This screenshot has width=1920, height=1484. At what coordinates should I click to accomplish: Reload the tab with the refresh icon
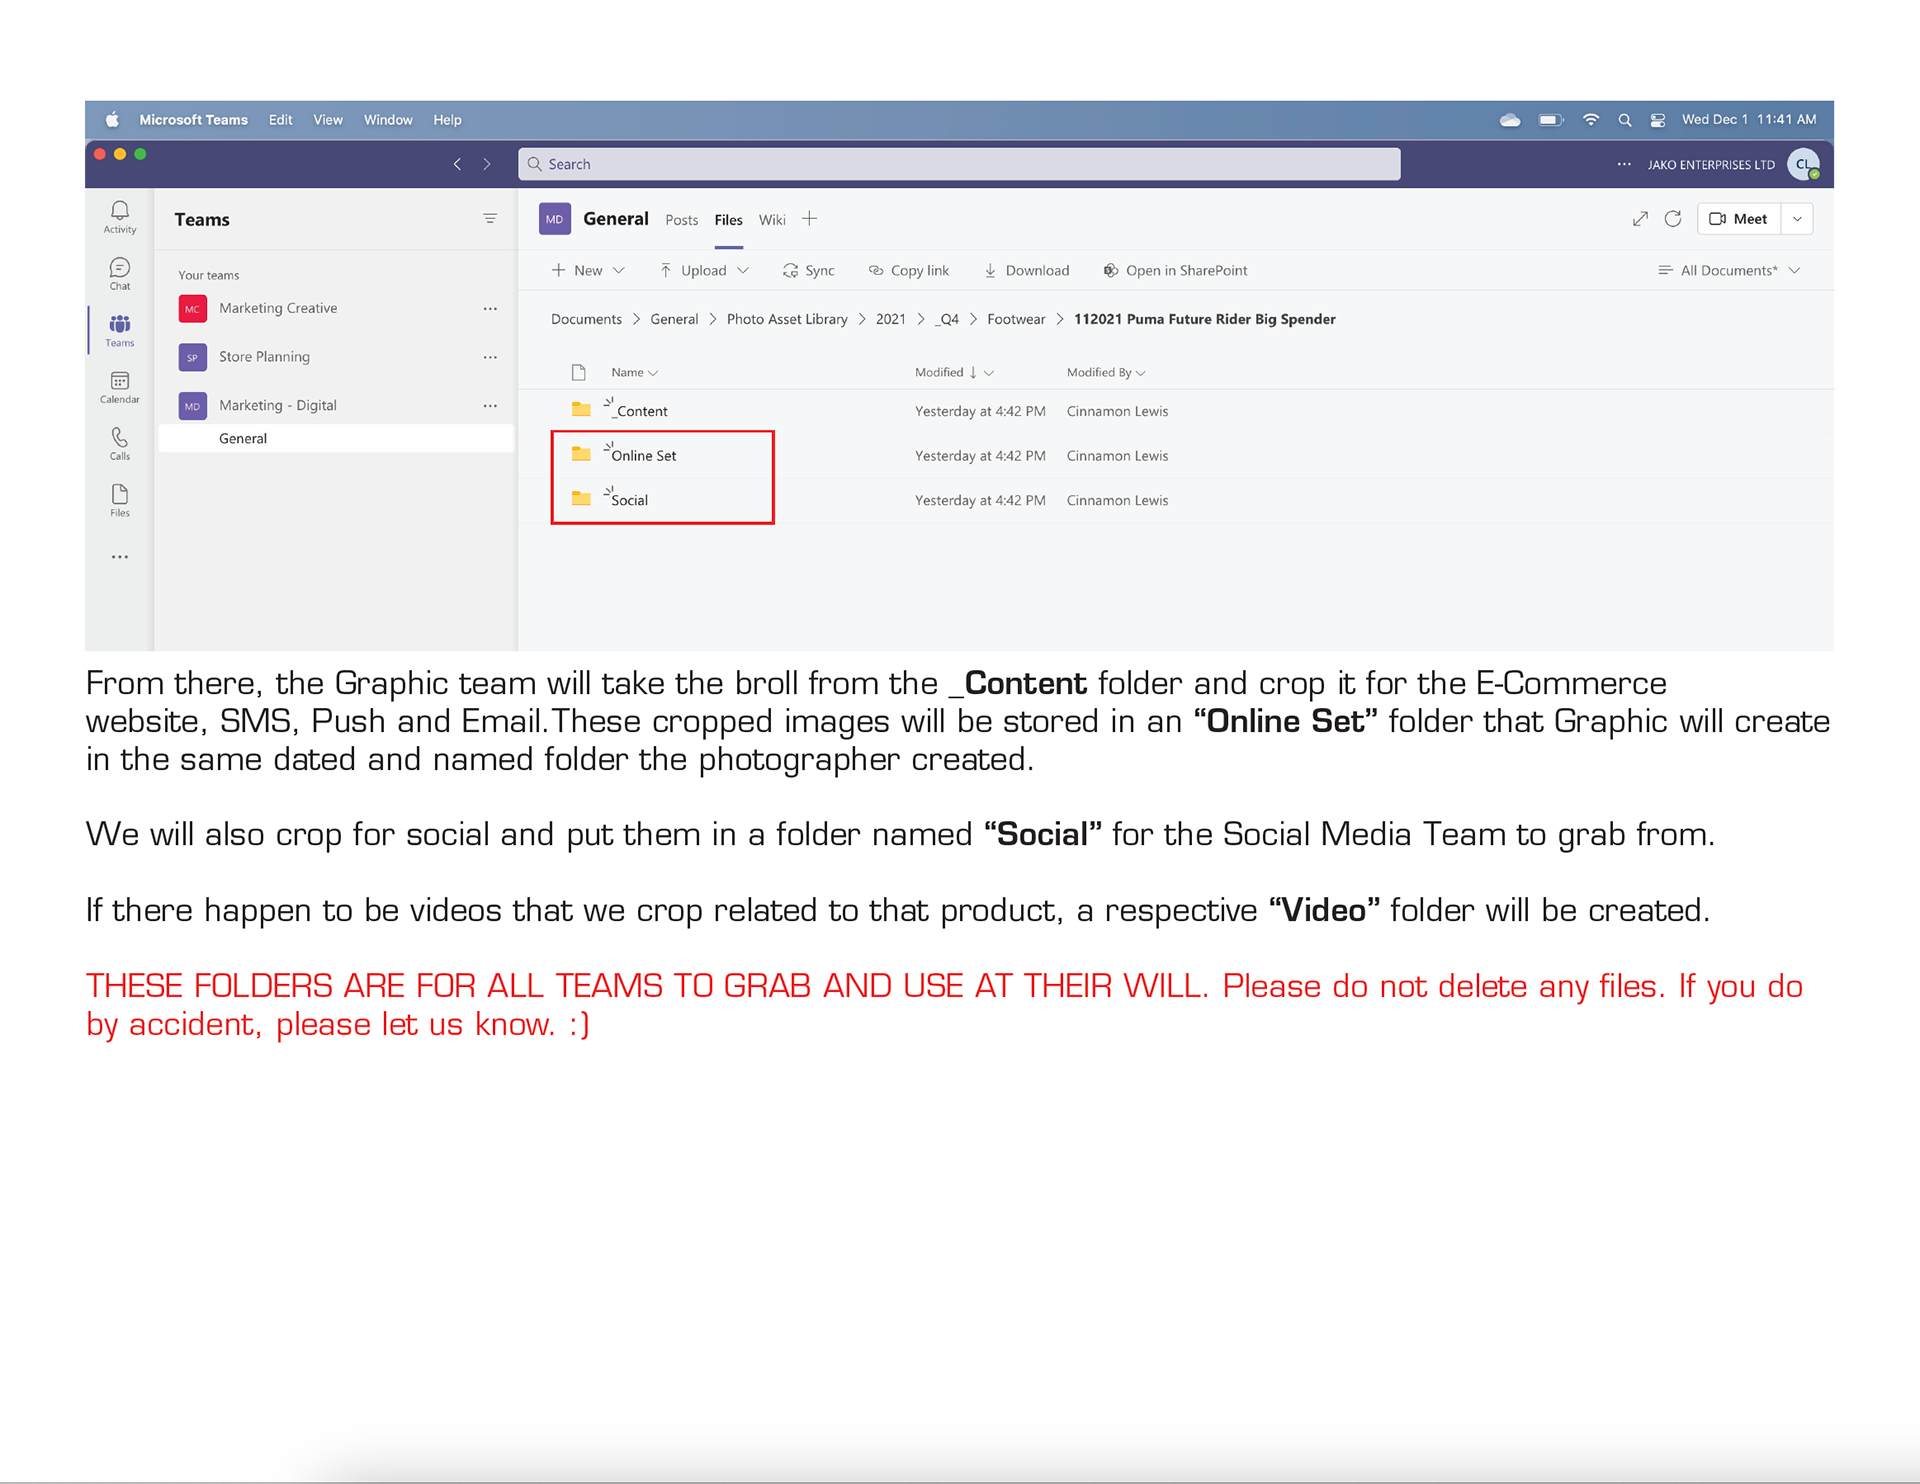[1673, 219]
